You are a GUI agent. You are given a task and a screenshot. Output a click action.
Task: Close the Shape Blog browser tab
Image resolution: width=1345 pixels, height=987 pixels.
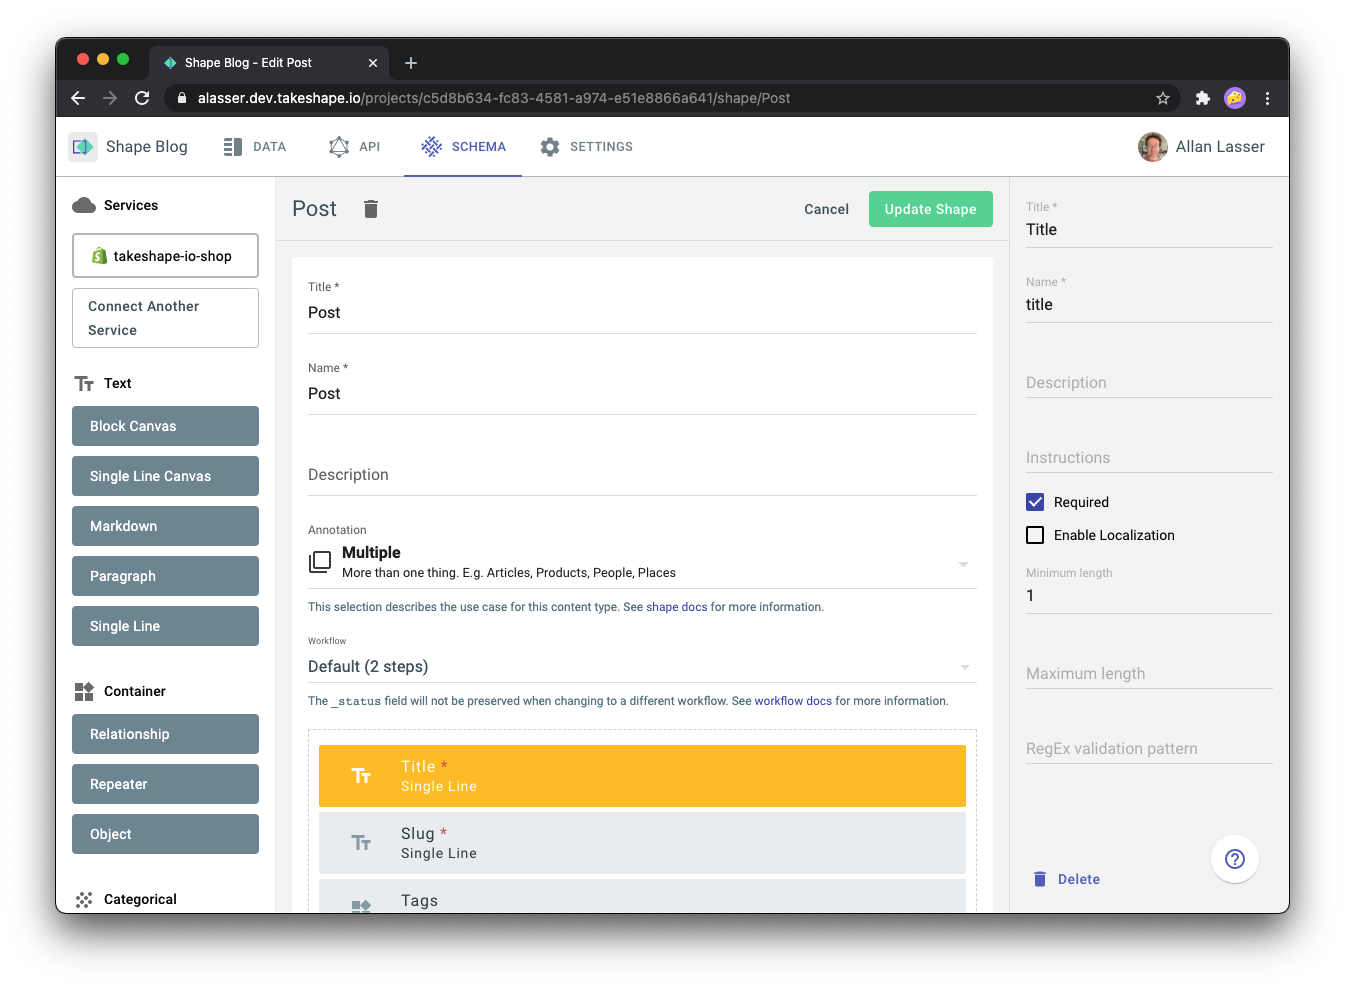pyautogui.click(x=373, y=63)
